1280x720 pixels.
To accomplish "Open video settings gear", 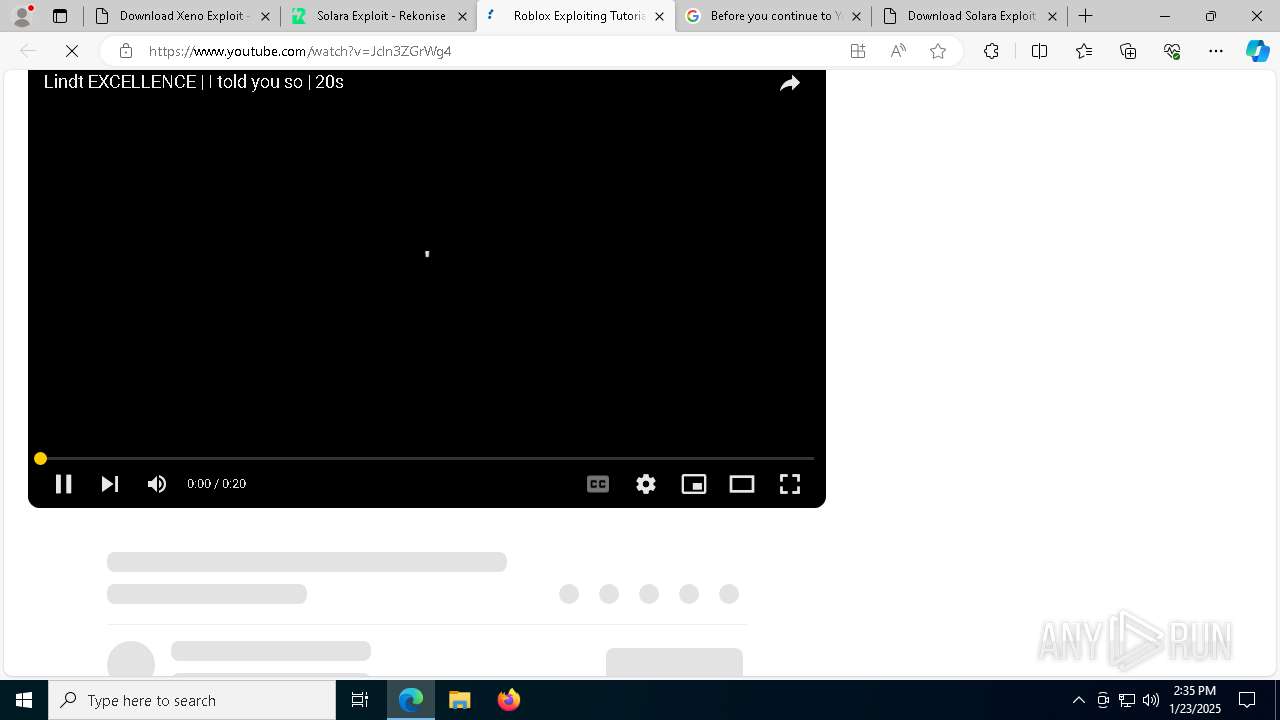I will [x=646, y=484].
